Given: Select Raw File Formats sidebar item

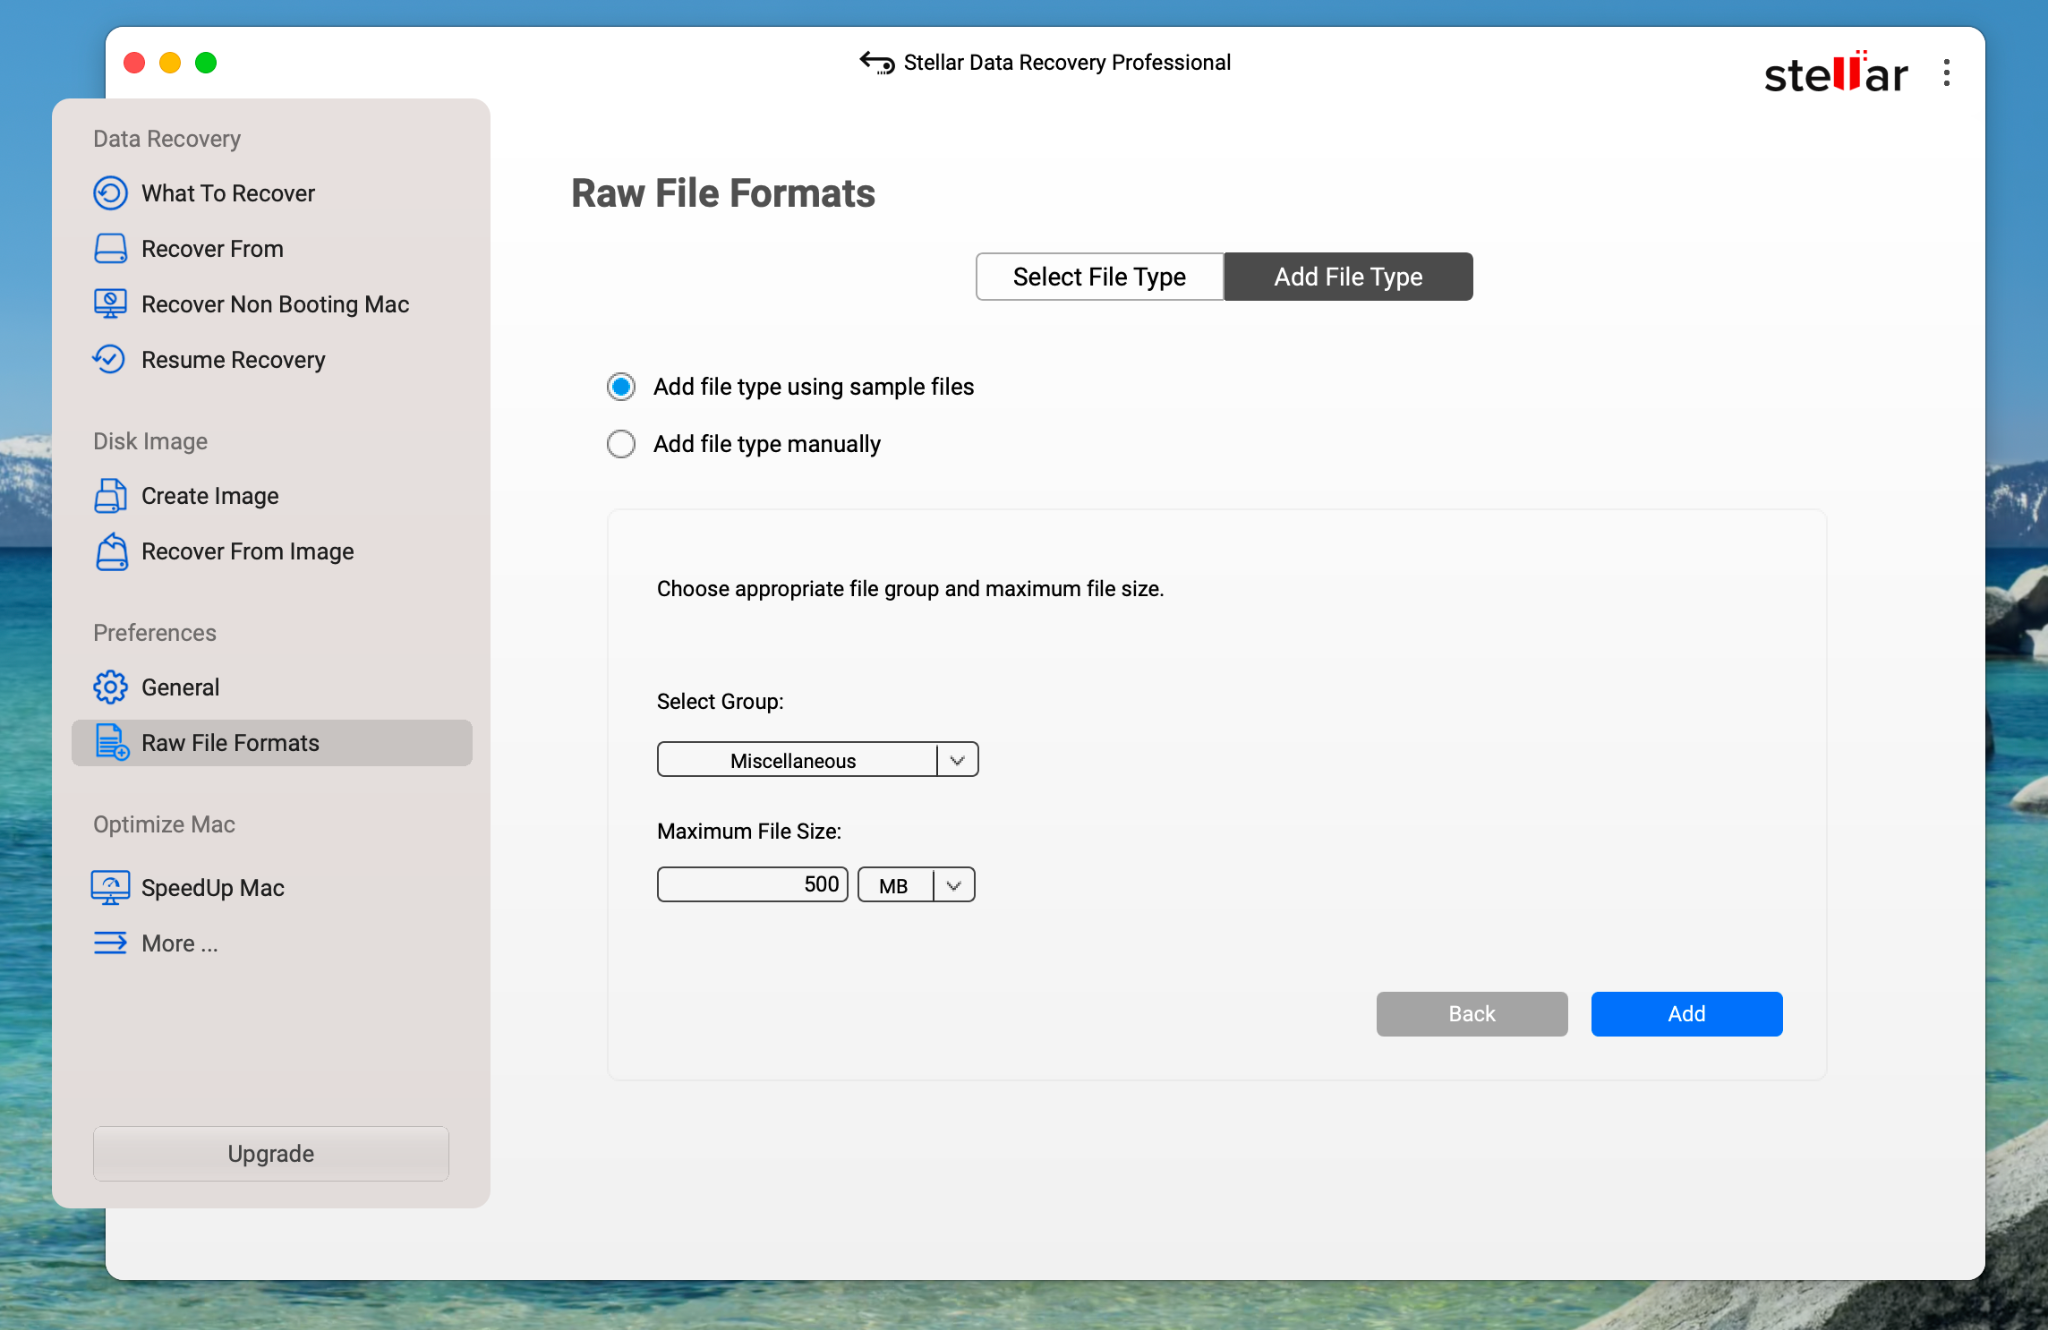Looking at the screenshot, I should 272,743.
